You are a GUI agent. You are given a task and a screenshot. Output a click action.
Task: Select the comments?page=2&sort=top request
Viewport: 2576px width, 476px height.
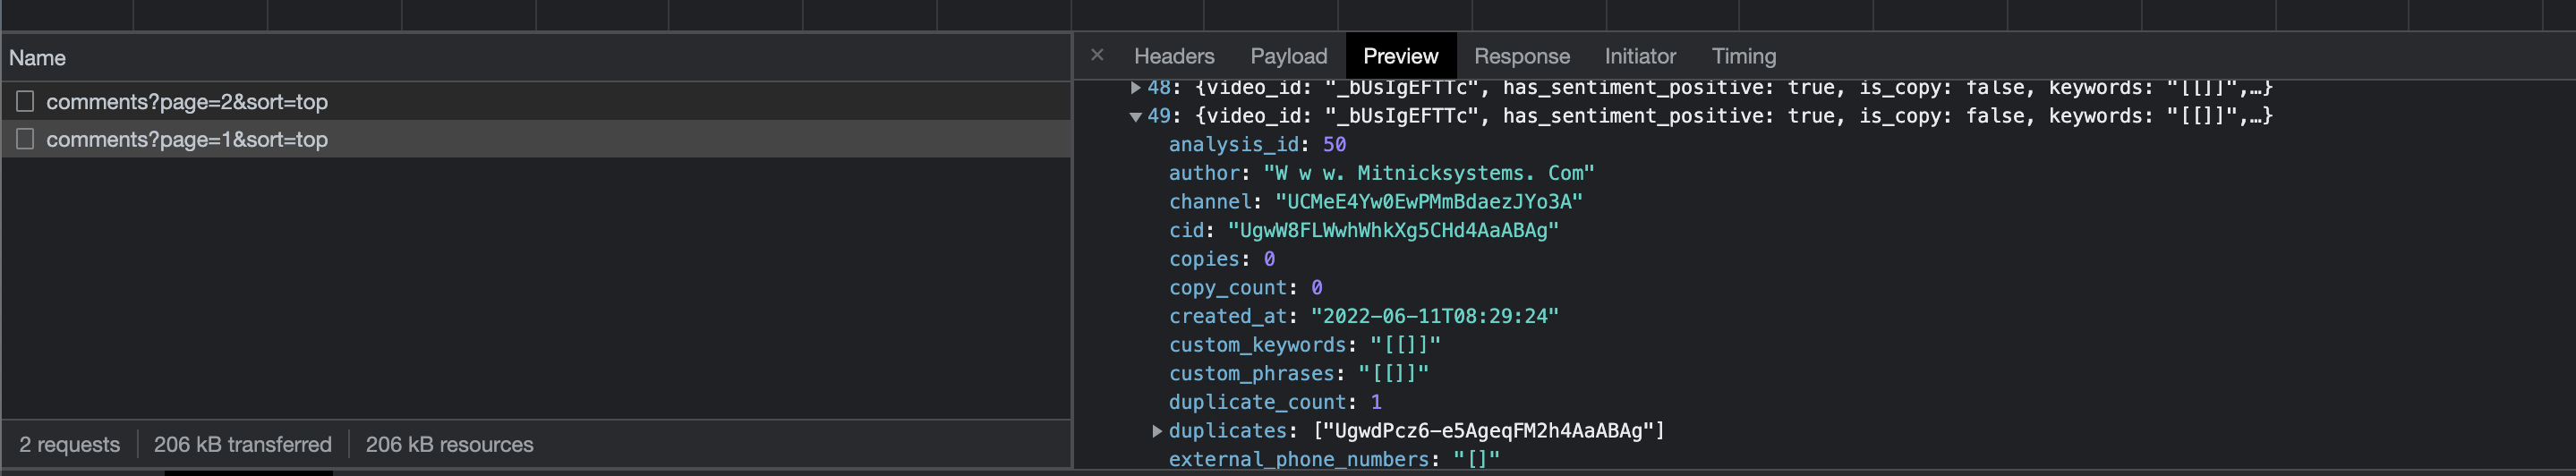536,101
